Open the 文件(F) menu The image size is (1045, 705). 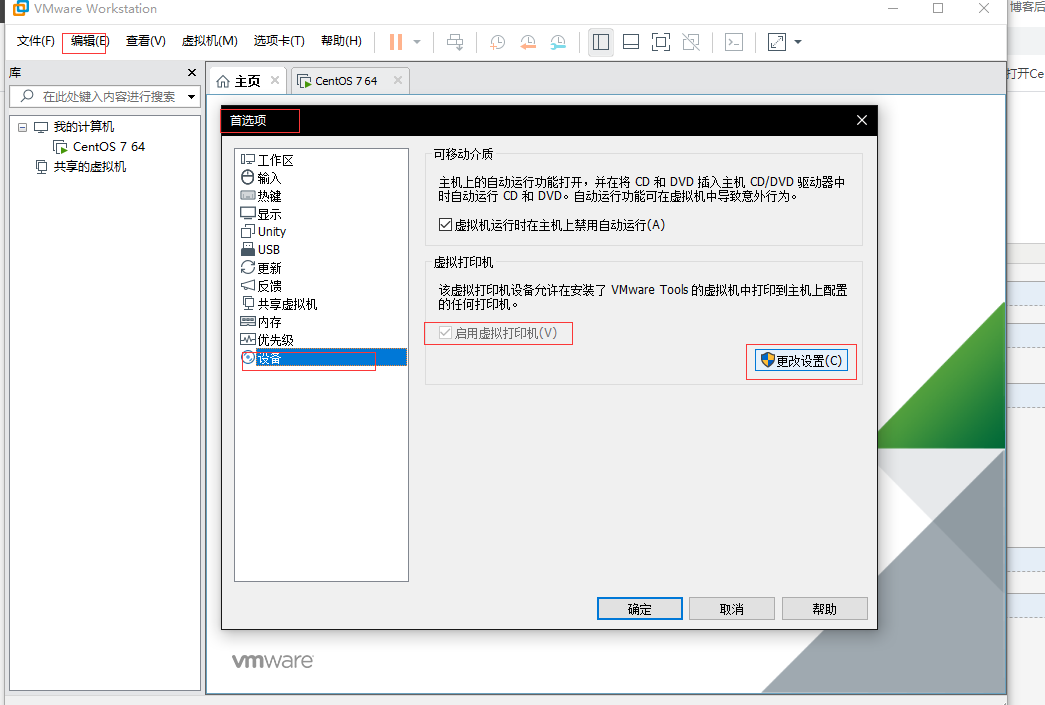pyautogui.click(x=35, y=41)
